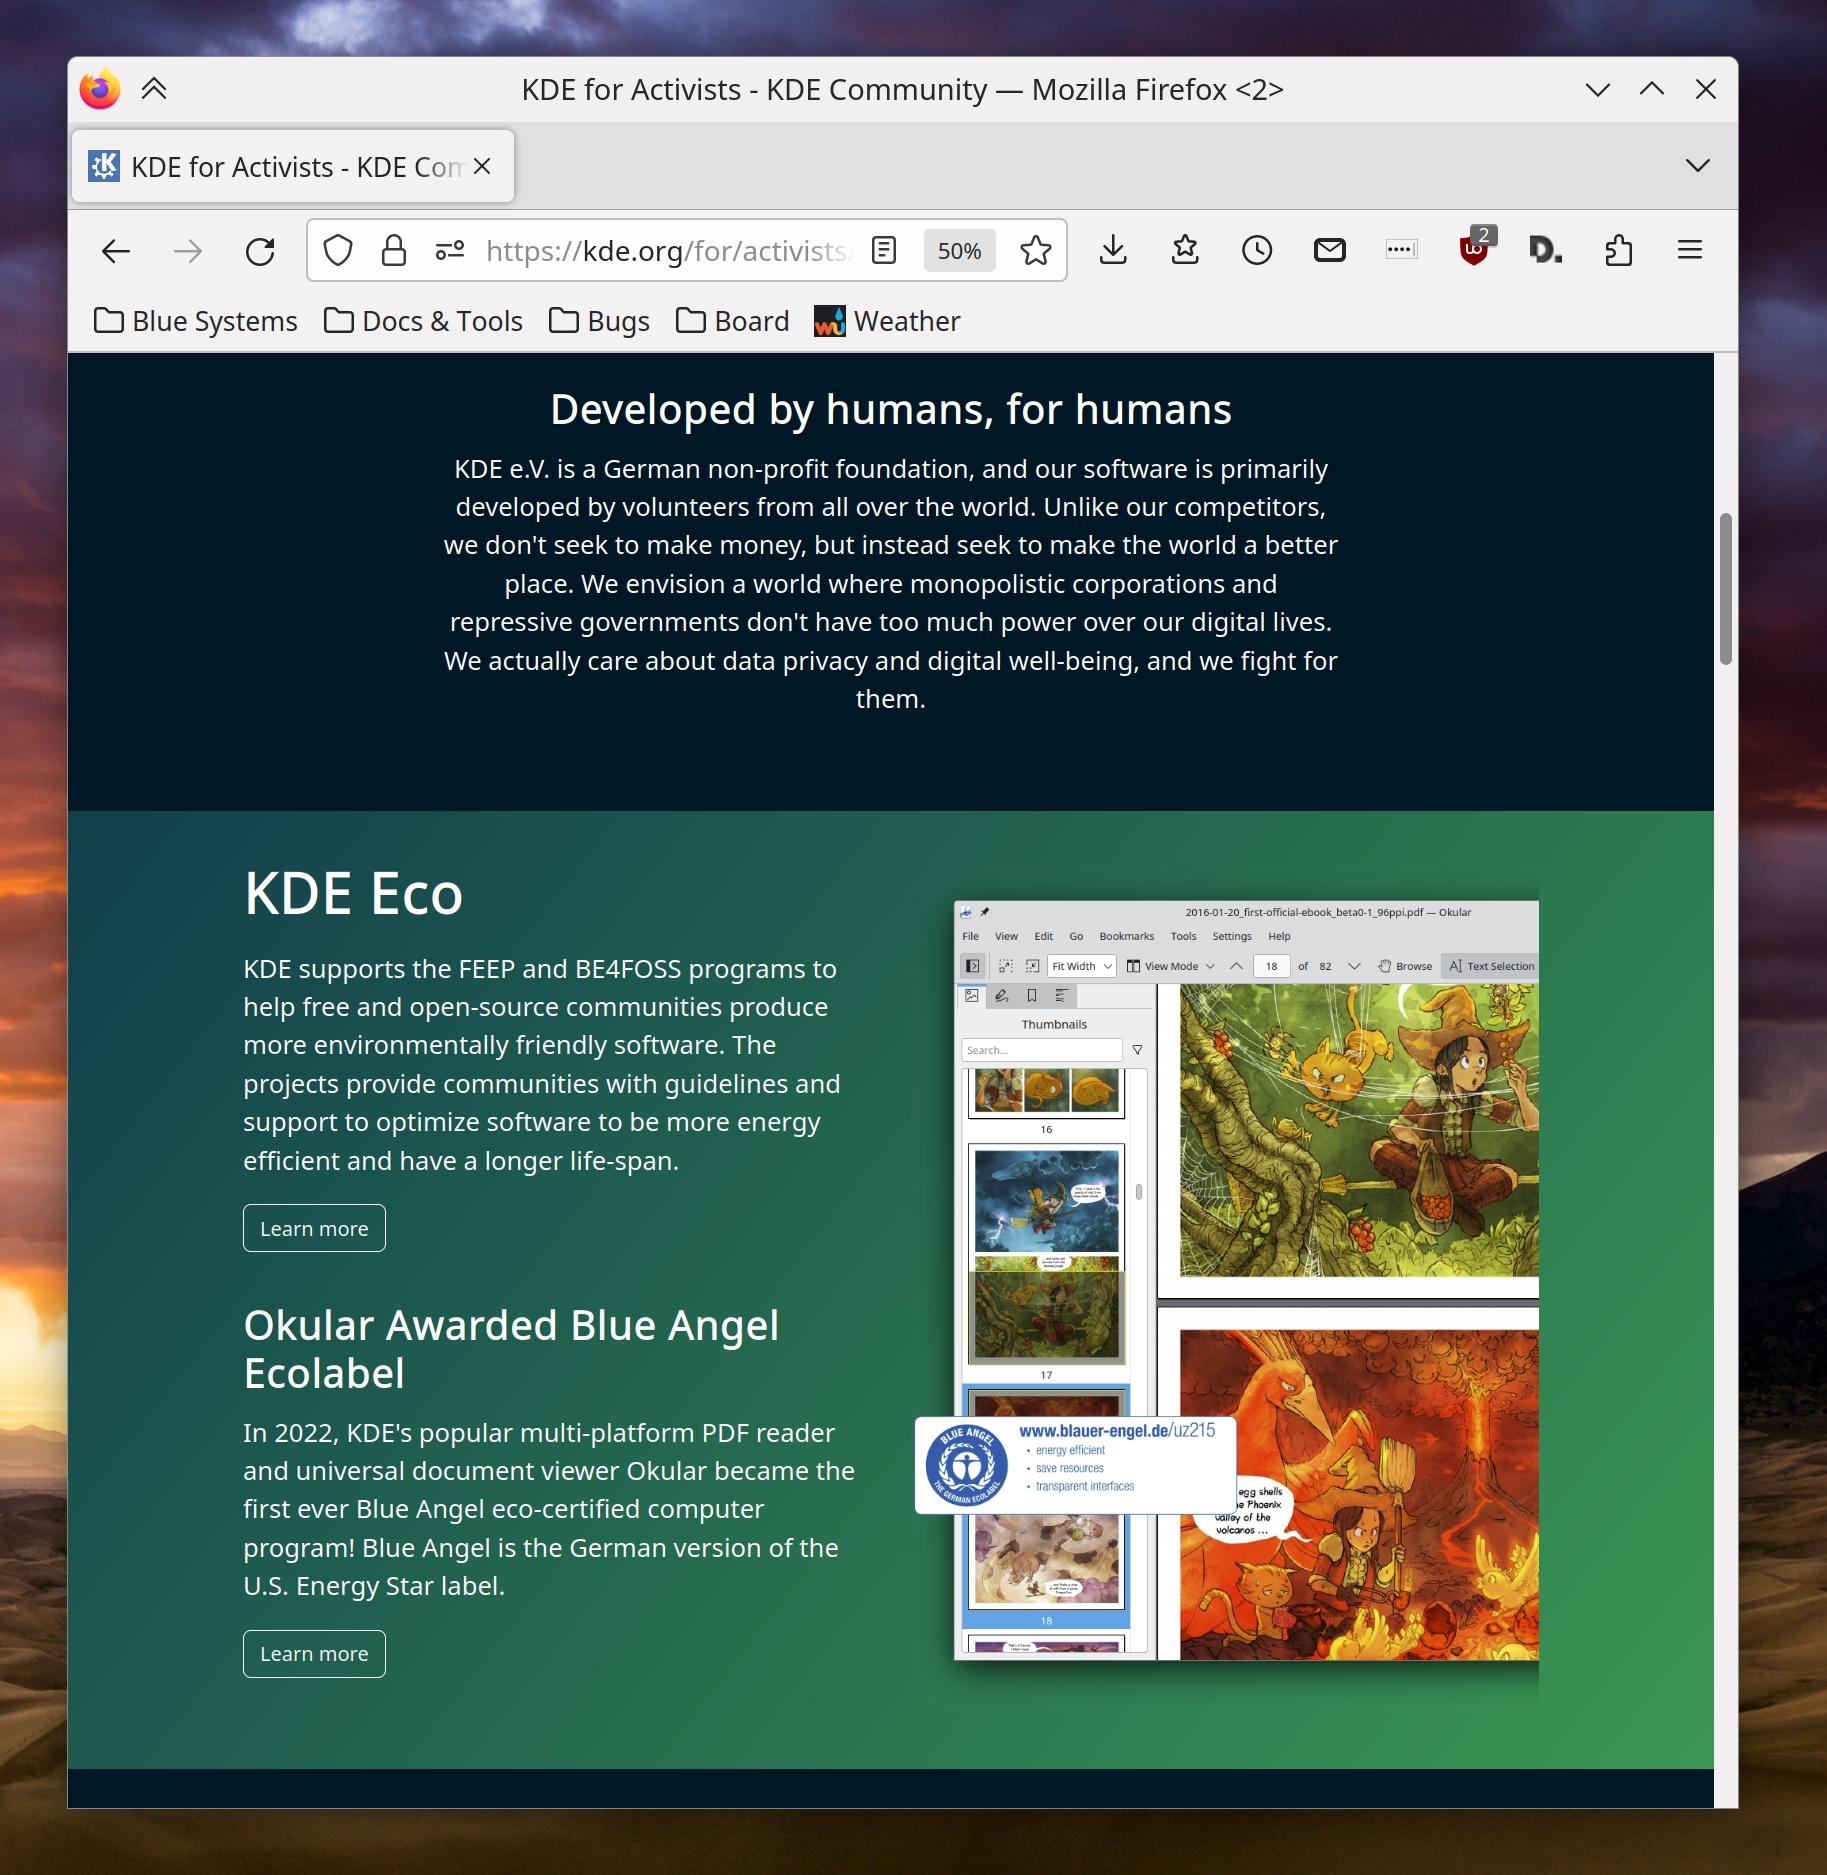Click the History clock icon
The height and width of the screenshot is (1875, 1827).
click(x=1256, y=251)
